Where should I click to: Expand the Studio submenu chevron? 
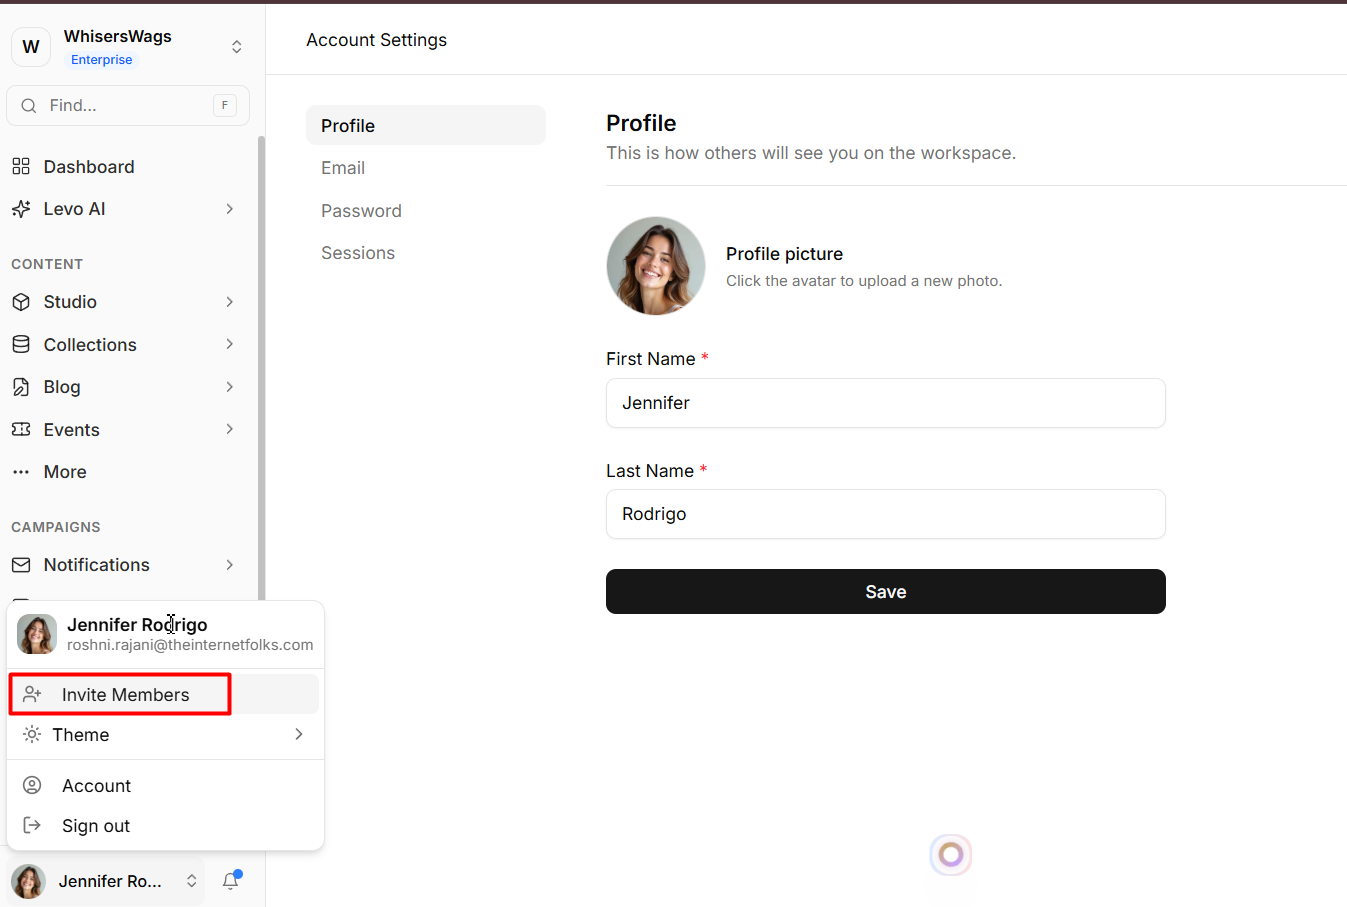tap(229, 302)
